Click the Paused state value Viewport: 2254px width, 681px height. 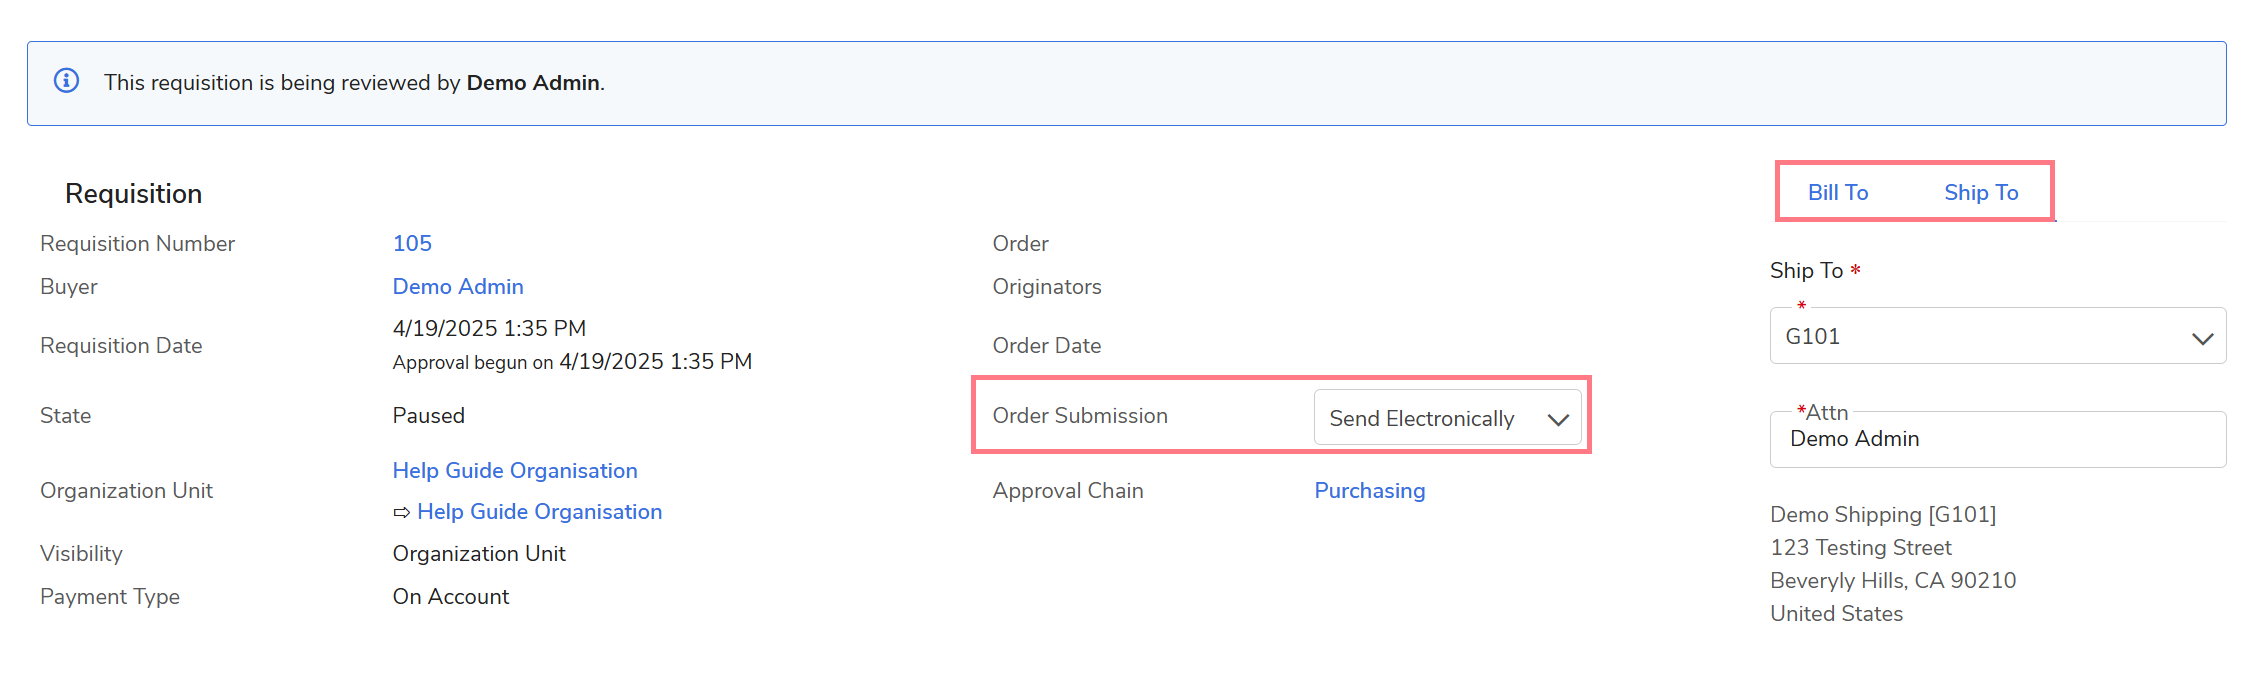pos(428,415)
